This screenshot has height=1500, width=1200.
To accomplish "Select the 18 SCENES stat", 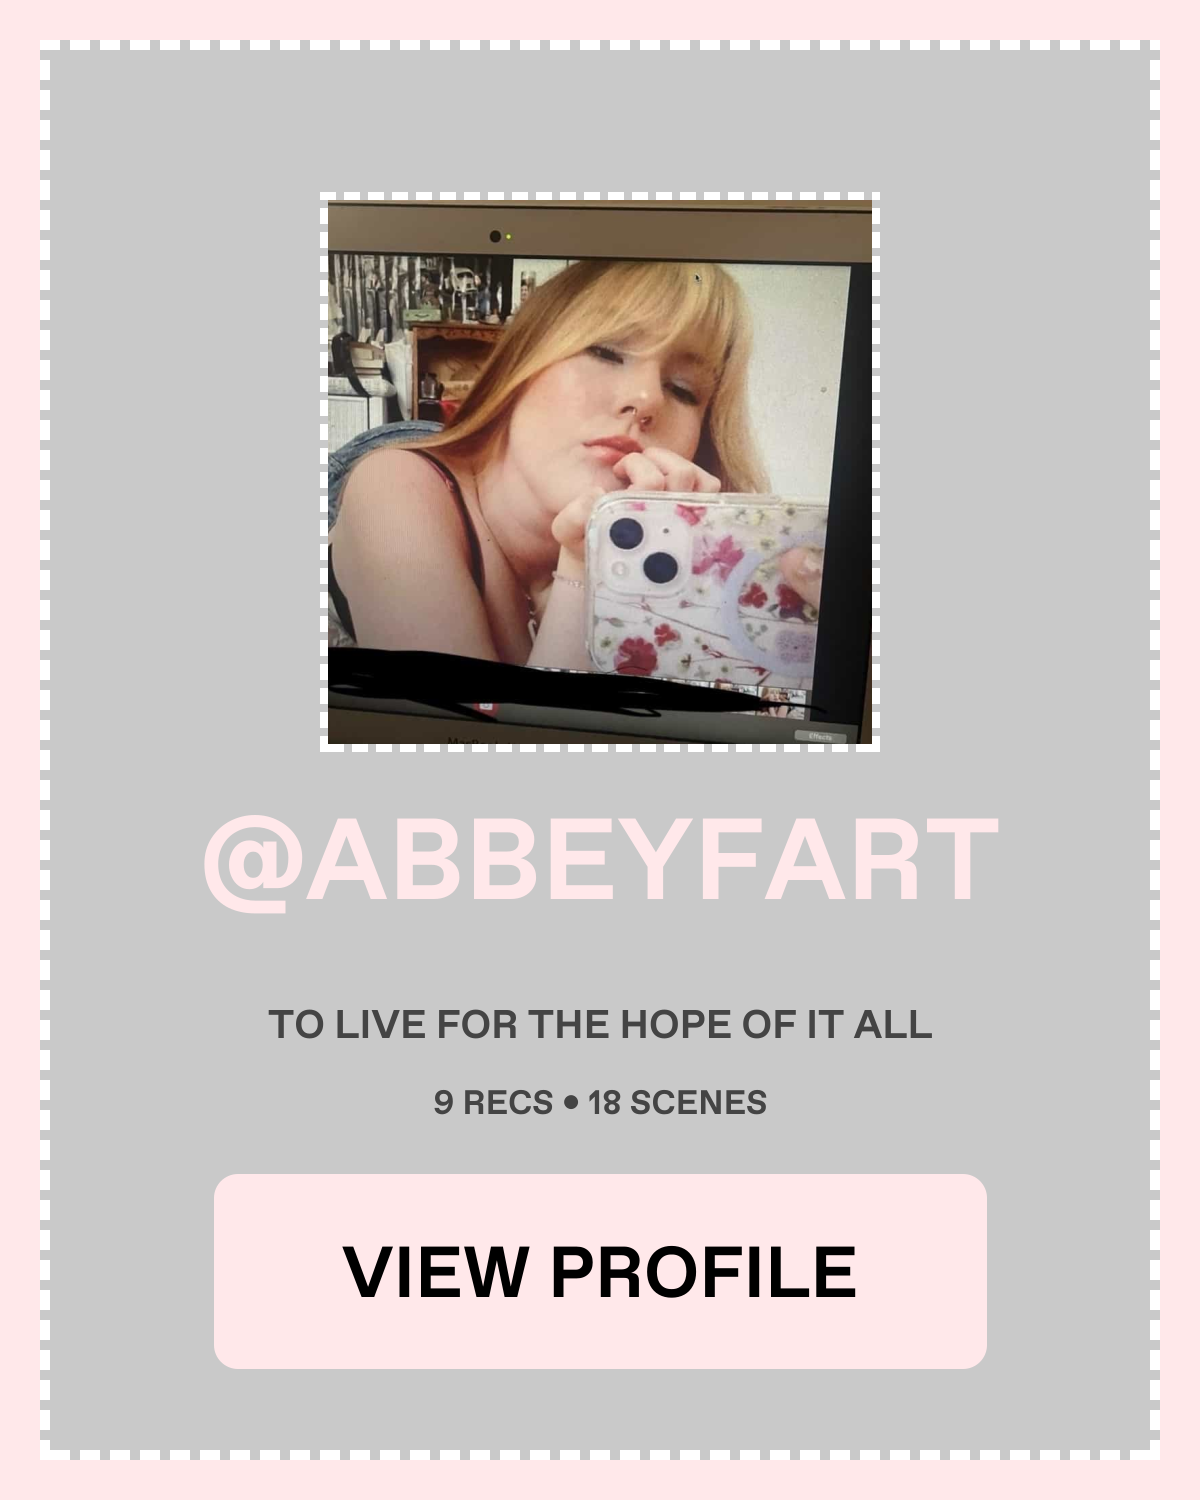I will (x=677, y=1102).
